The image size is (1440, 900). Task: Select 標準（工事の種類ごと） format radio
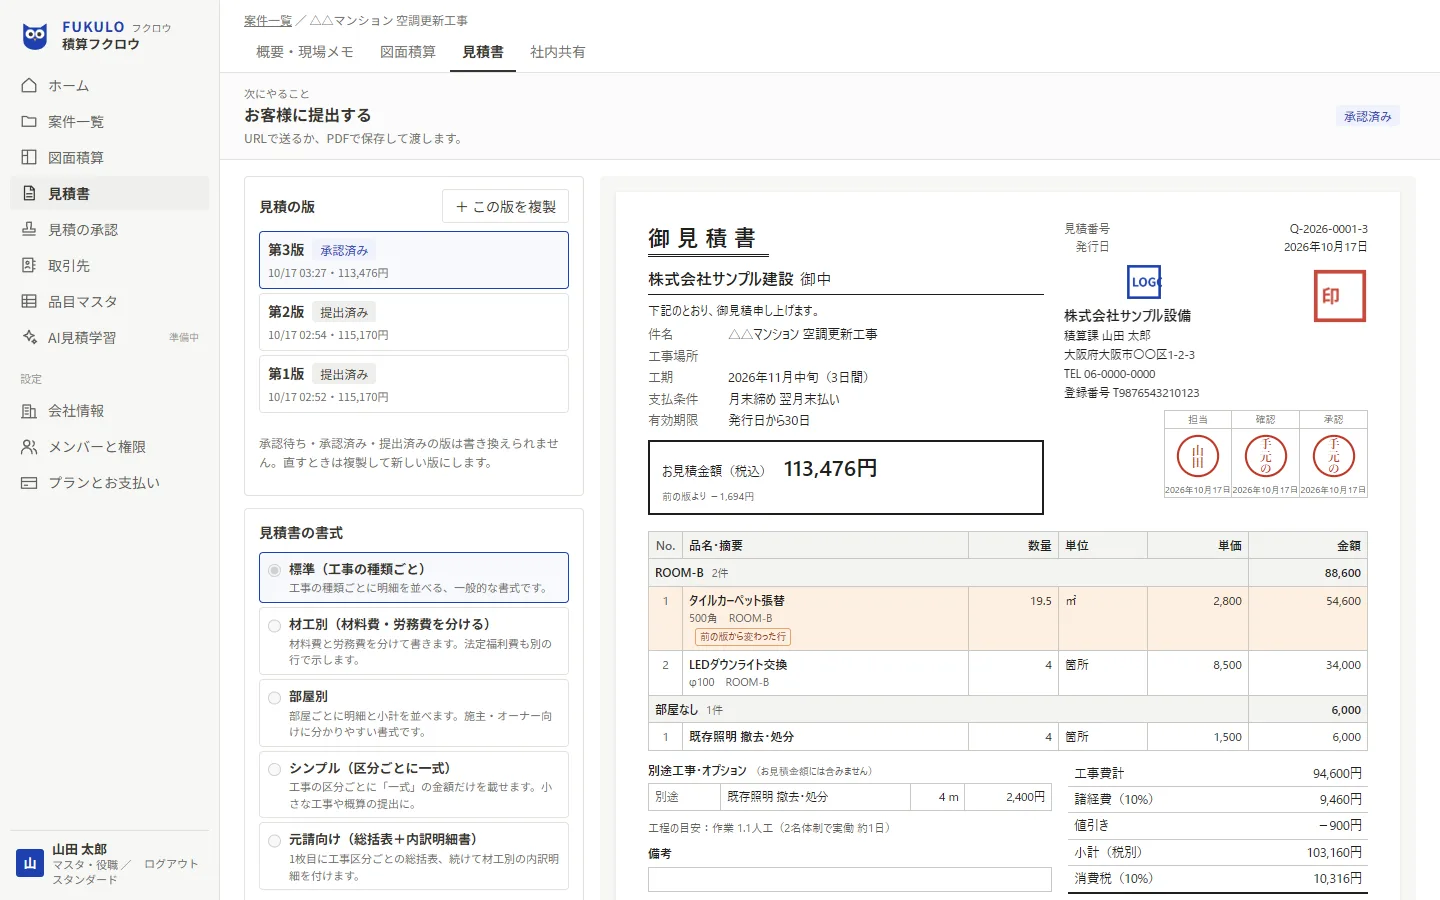coord(274,570)
